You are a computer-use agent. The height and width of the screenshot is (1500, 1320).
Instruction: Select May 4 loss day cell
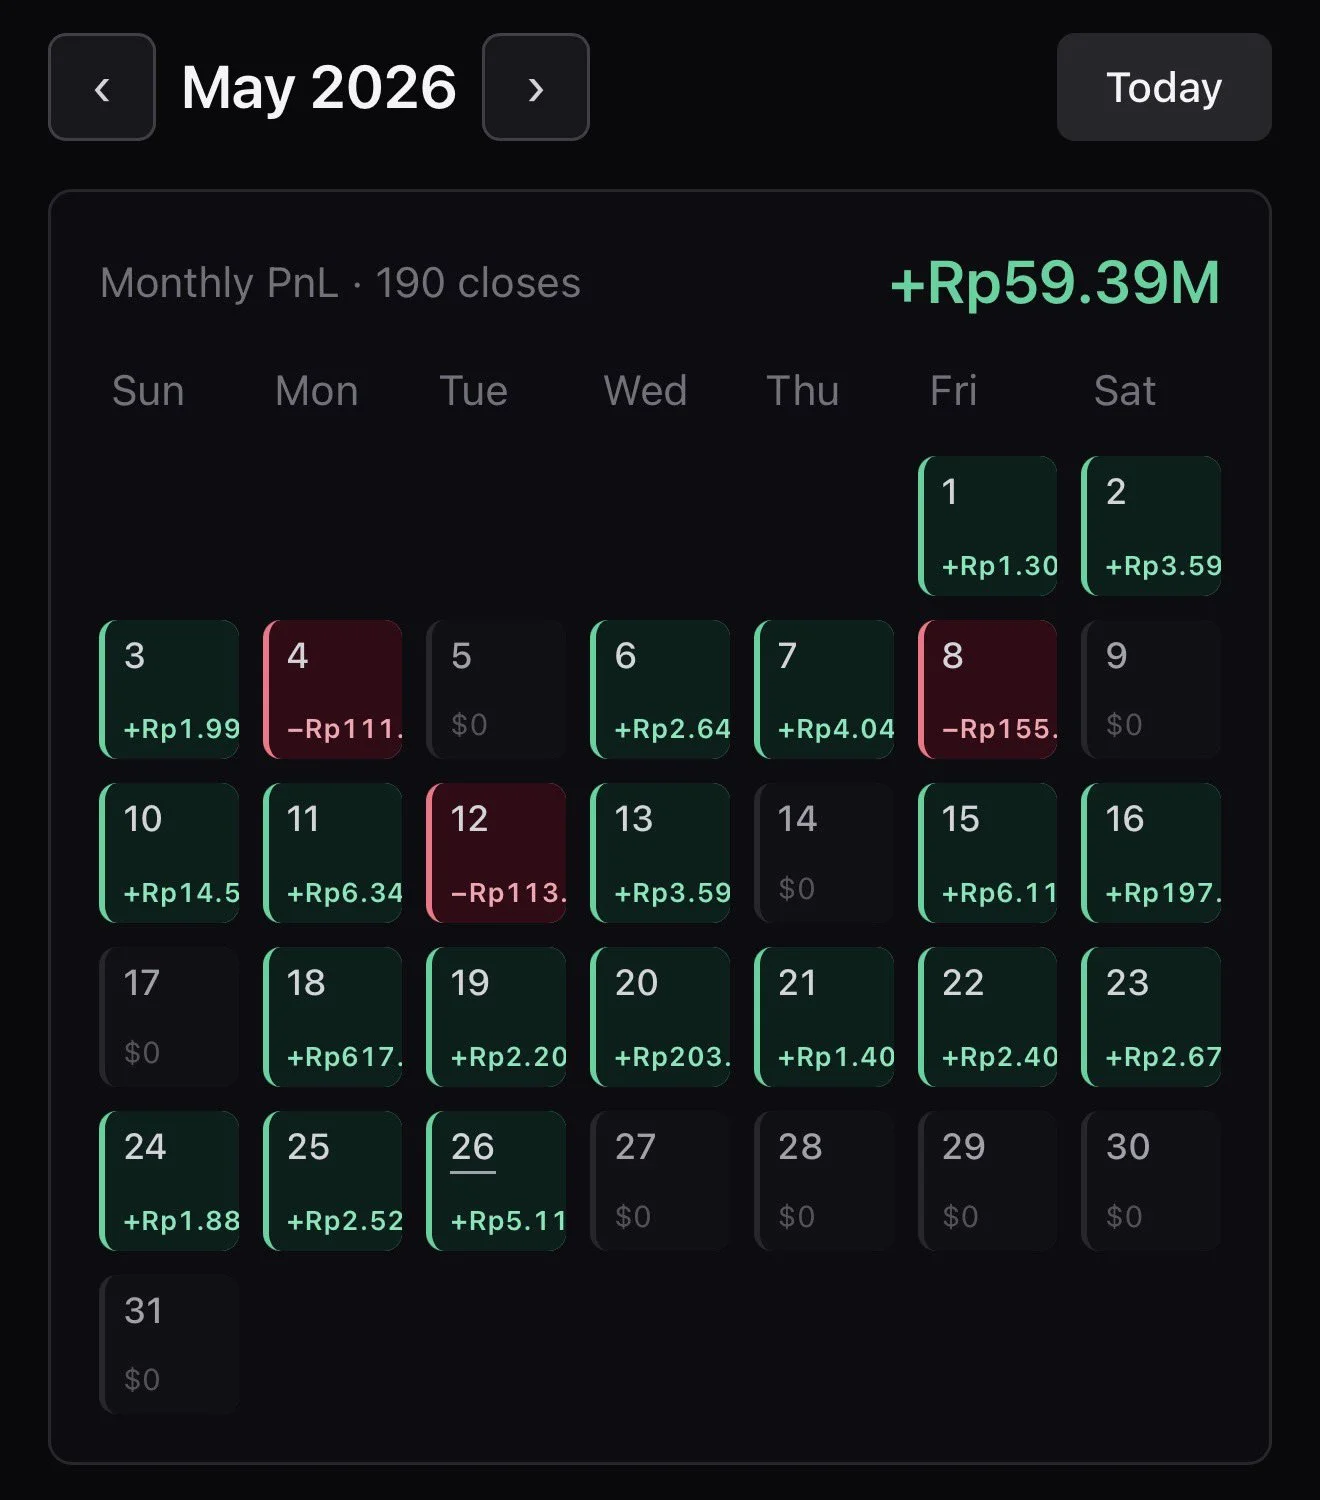click(x=333, y=689)
